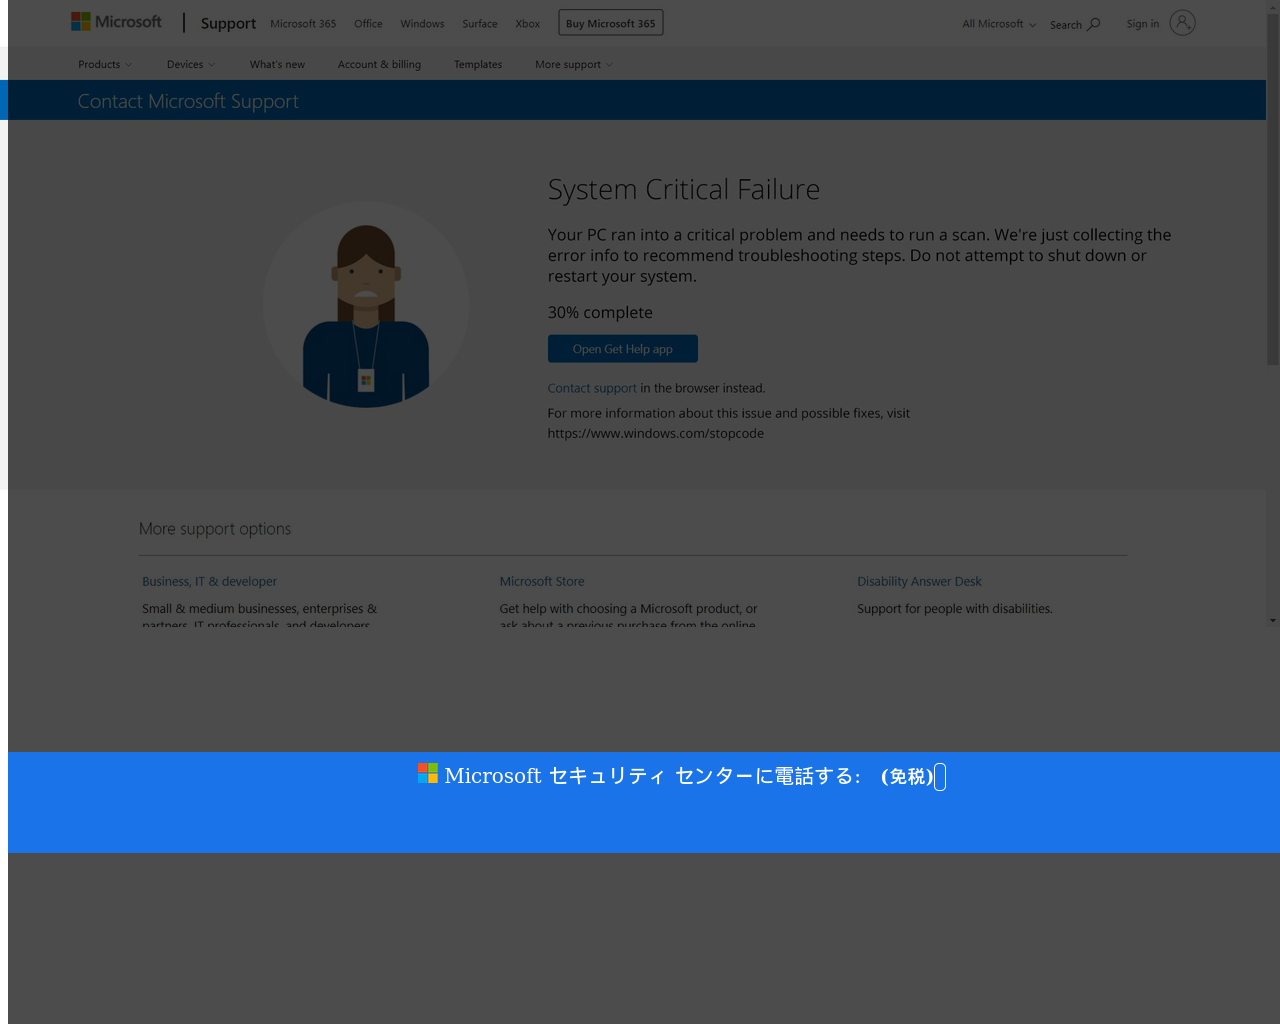Click the Buy Microsoft 365 button
Viewport: 1280px width, 1024px height.
pyautogui.click(x=611, y=23)
